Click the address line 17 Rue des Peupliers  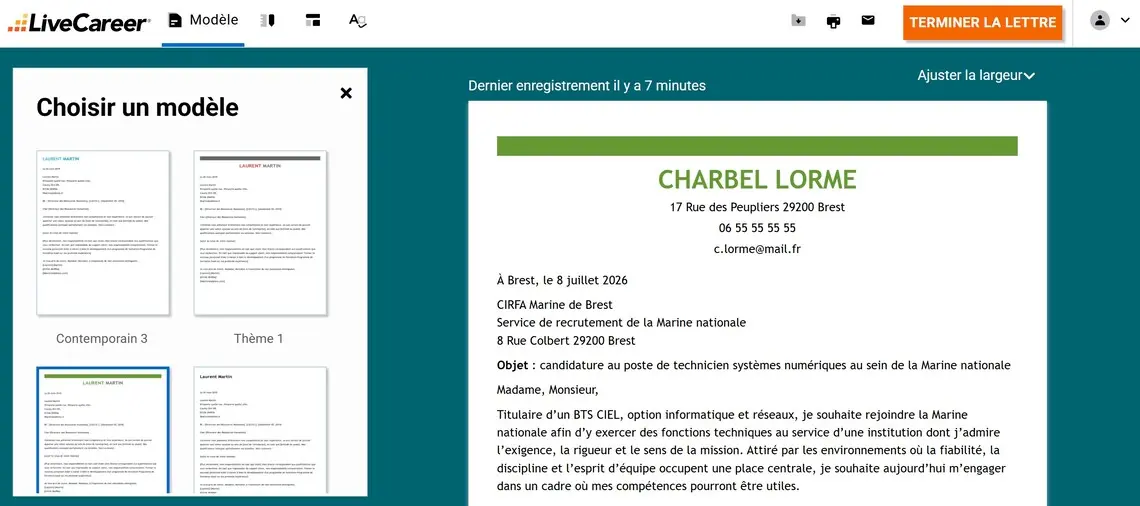coord(757,207)
